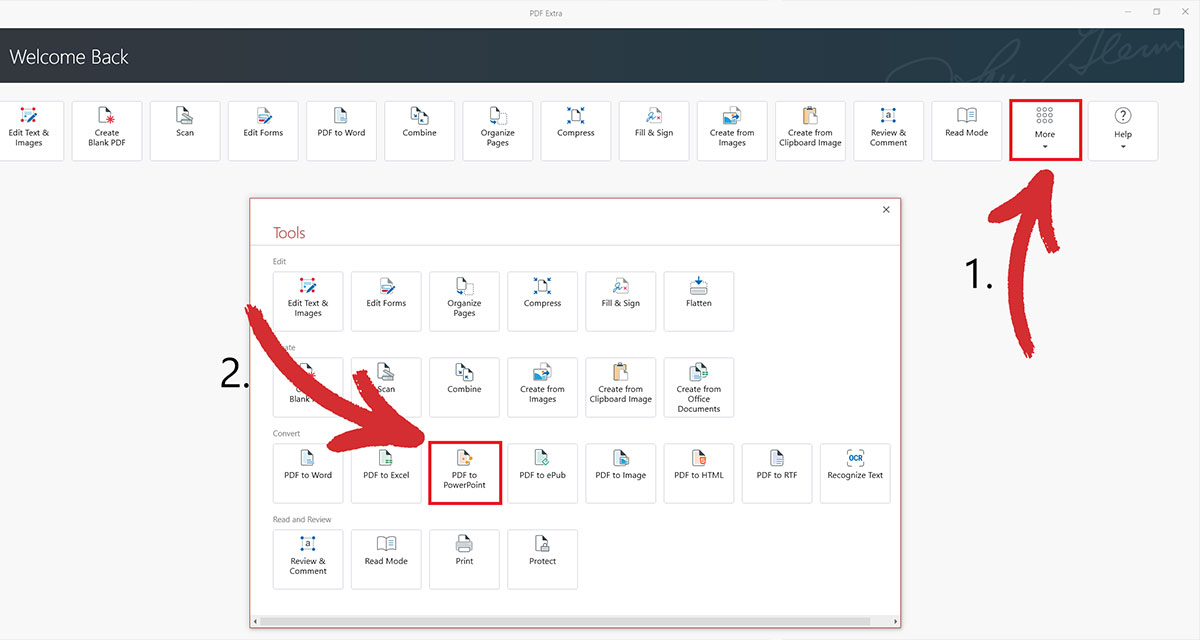
Task: Click Create from Office Documents
Action: (x=699, y=387)
